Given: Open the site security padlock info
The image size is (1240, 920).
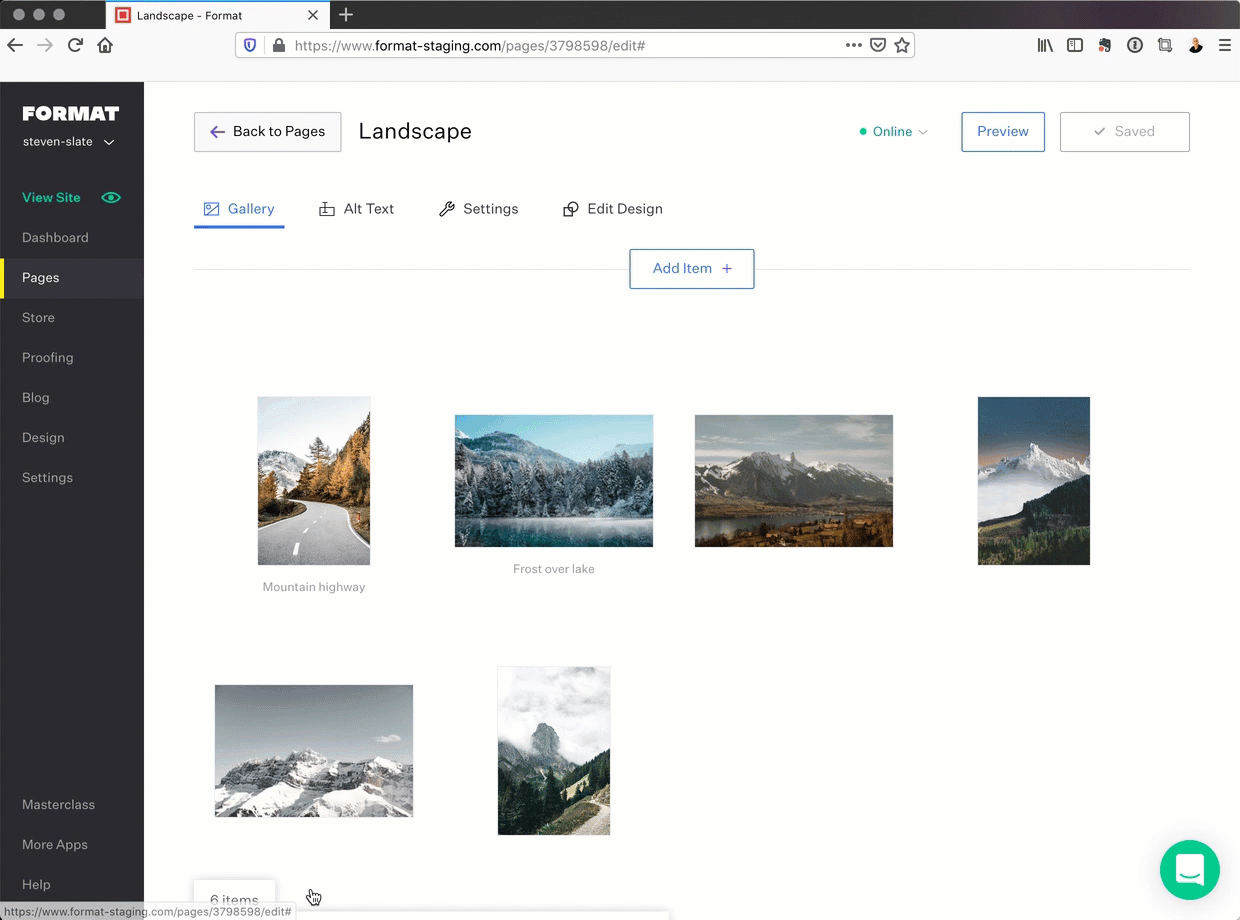Looking at the screenshot, I should (x=278, y=45).
